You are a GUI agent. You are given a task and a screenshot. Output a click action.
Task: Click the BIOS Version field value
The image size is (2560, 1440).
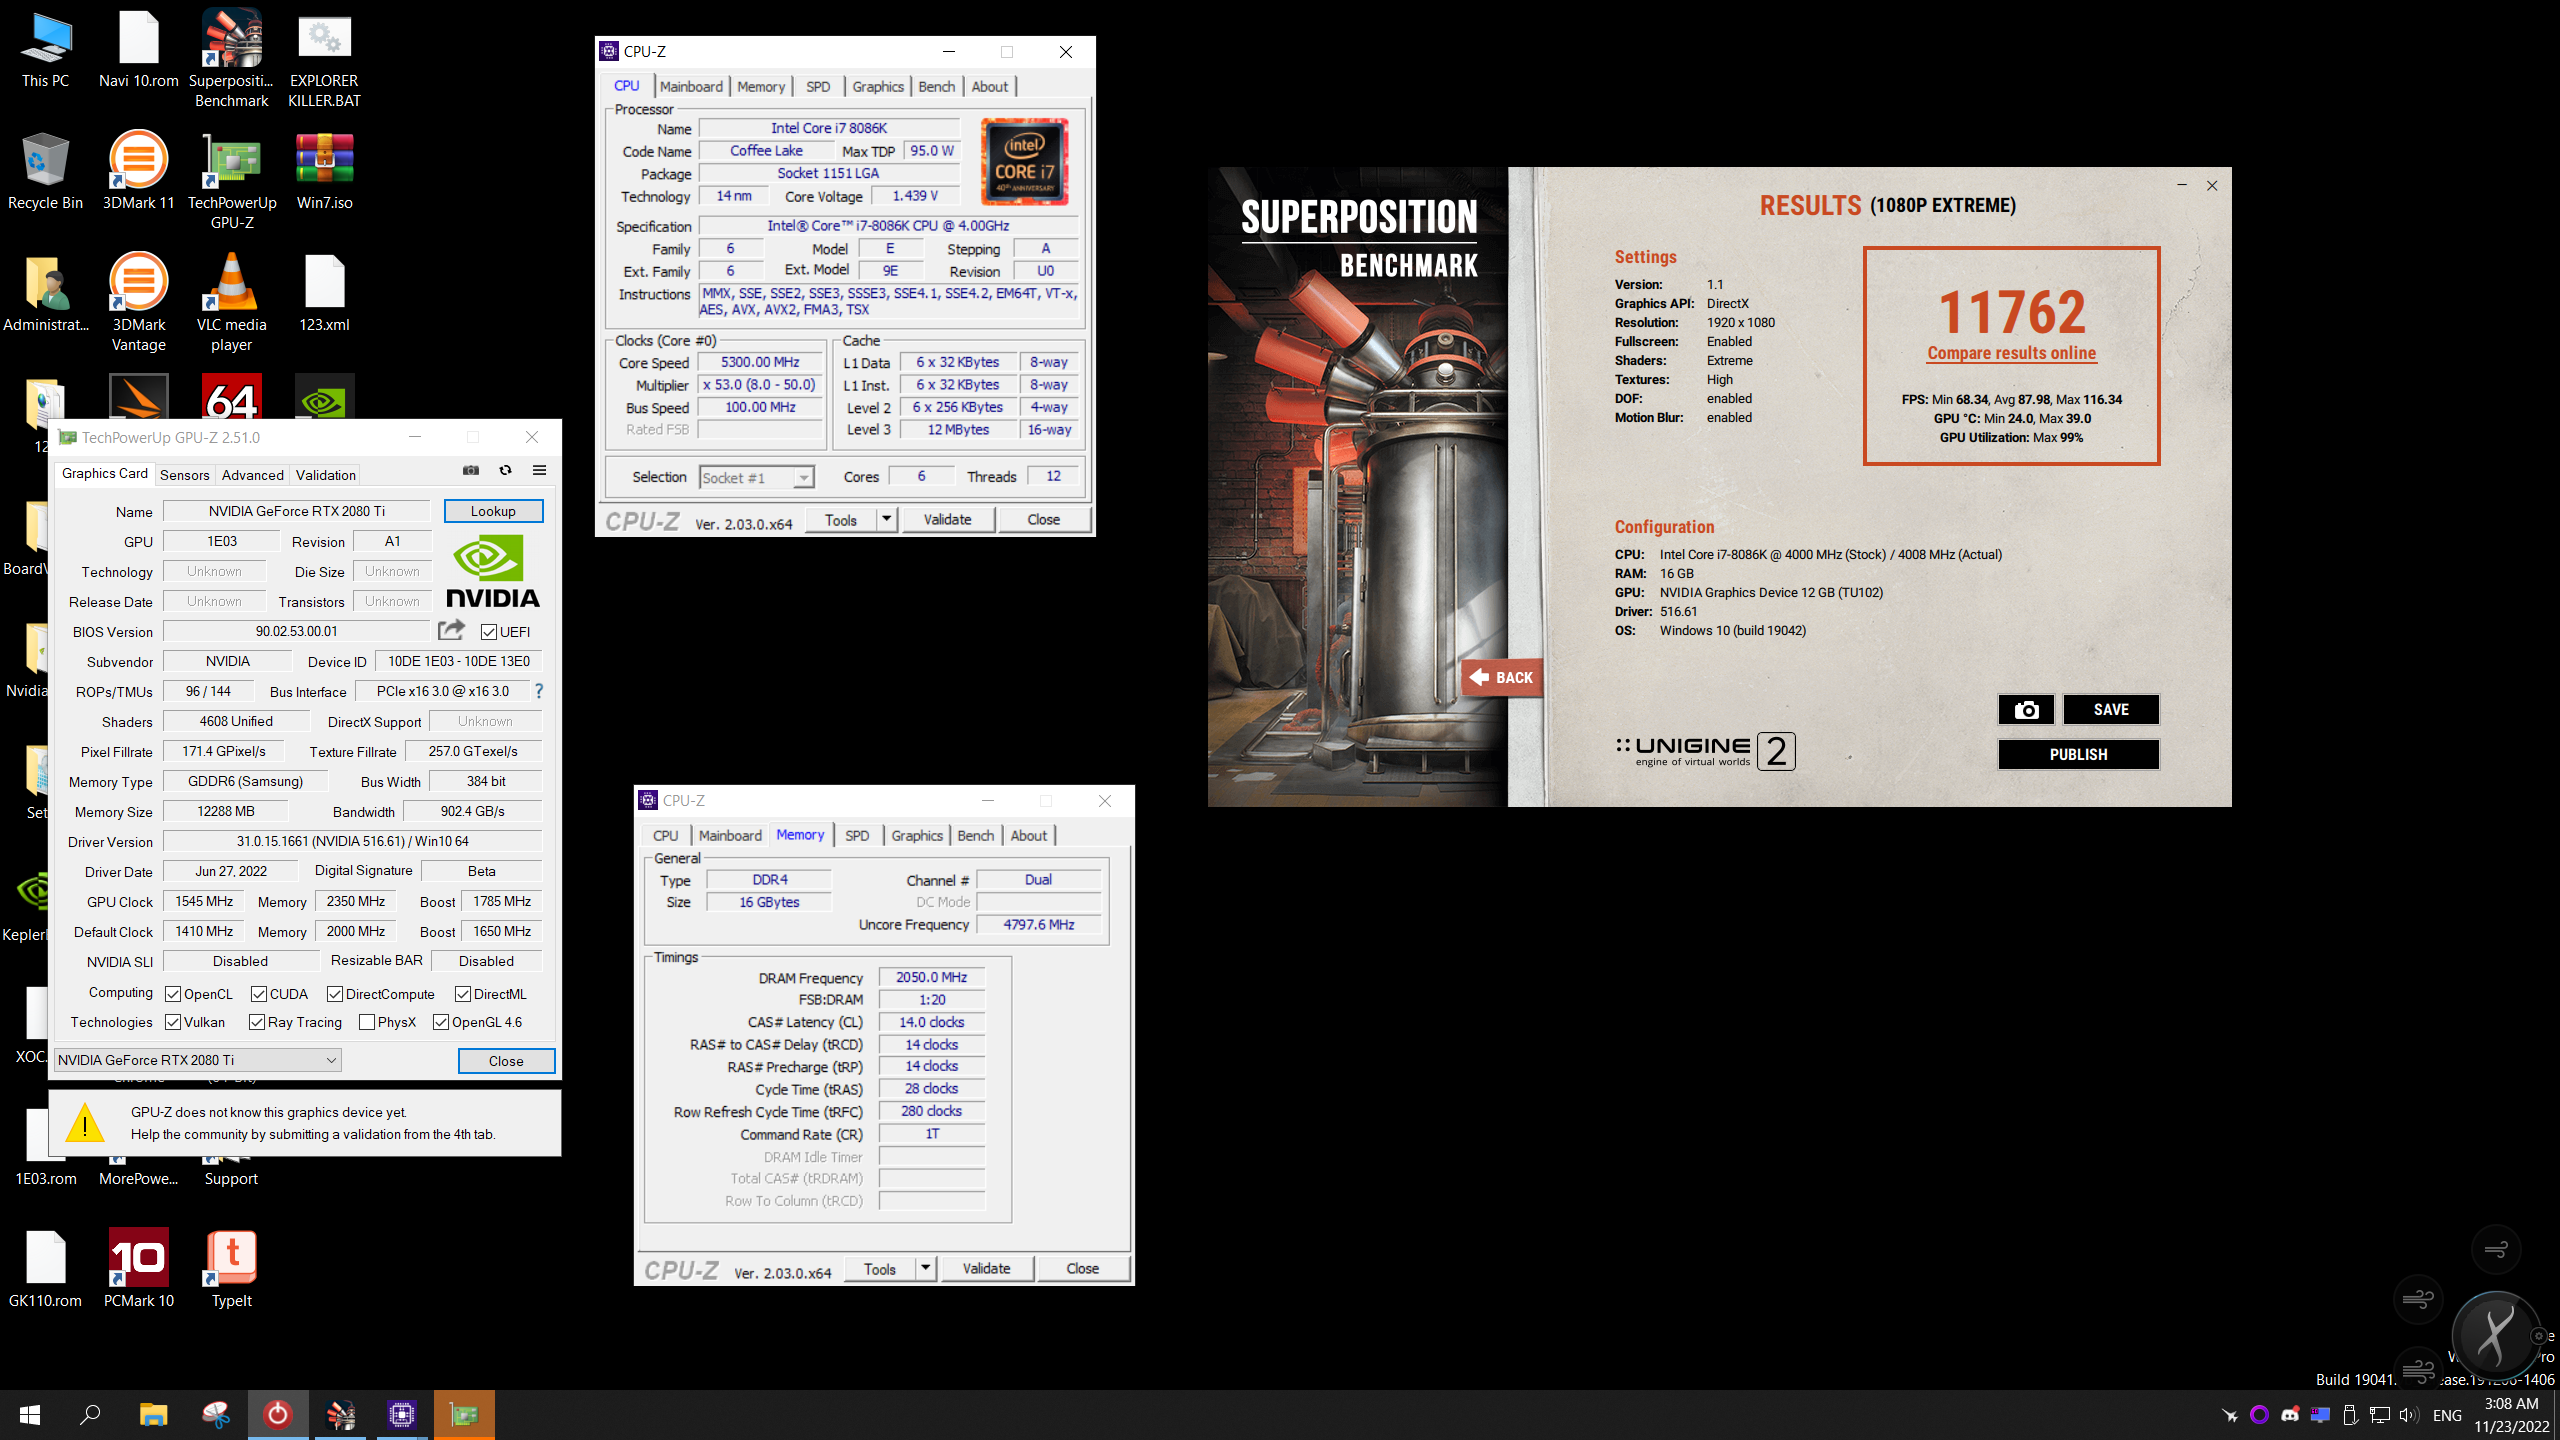point(297,631)
